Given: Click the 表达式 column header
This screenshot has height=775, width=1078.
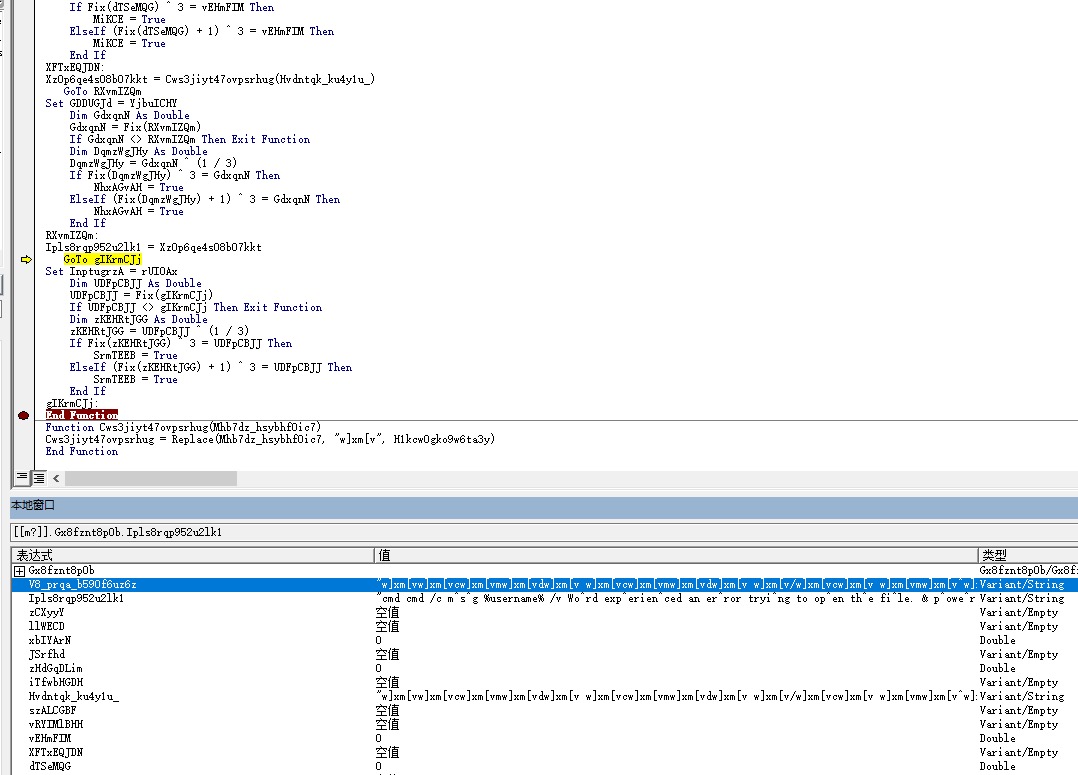Looking at the screenshot, I should 192,556.
